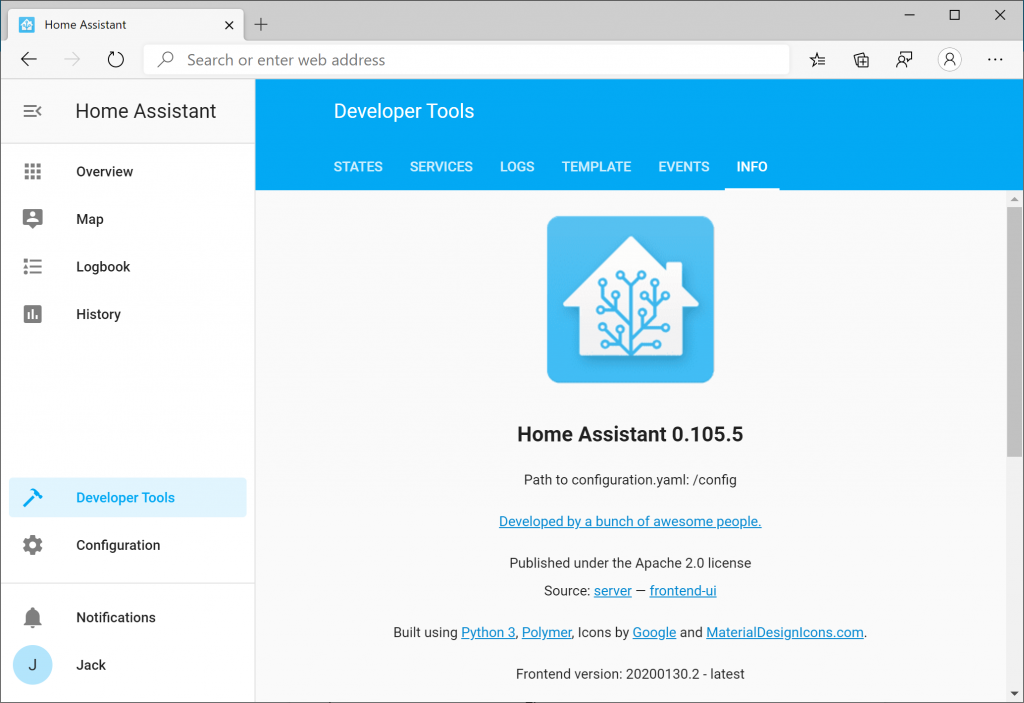Click the 'Frontend version: 20200130.2 - latest' text
Screen dimensions: 1024x703
(630, 674)
